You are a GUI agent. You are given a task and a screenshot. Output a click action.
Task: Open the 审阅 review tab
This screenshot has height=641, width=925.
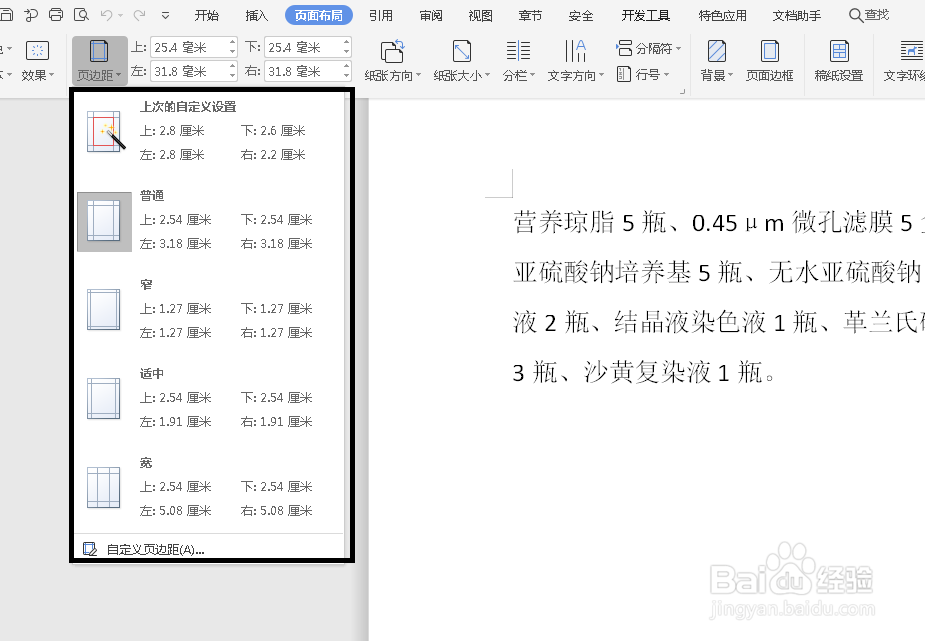pyautogui.click(x=430, y=15)
